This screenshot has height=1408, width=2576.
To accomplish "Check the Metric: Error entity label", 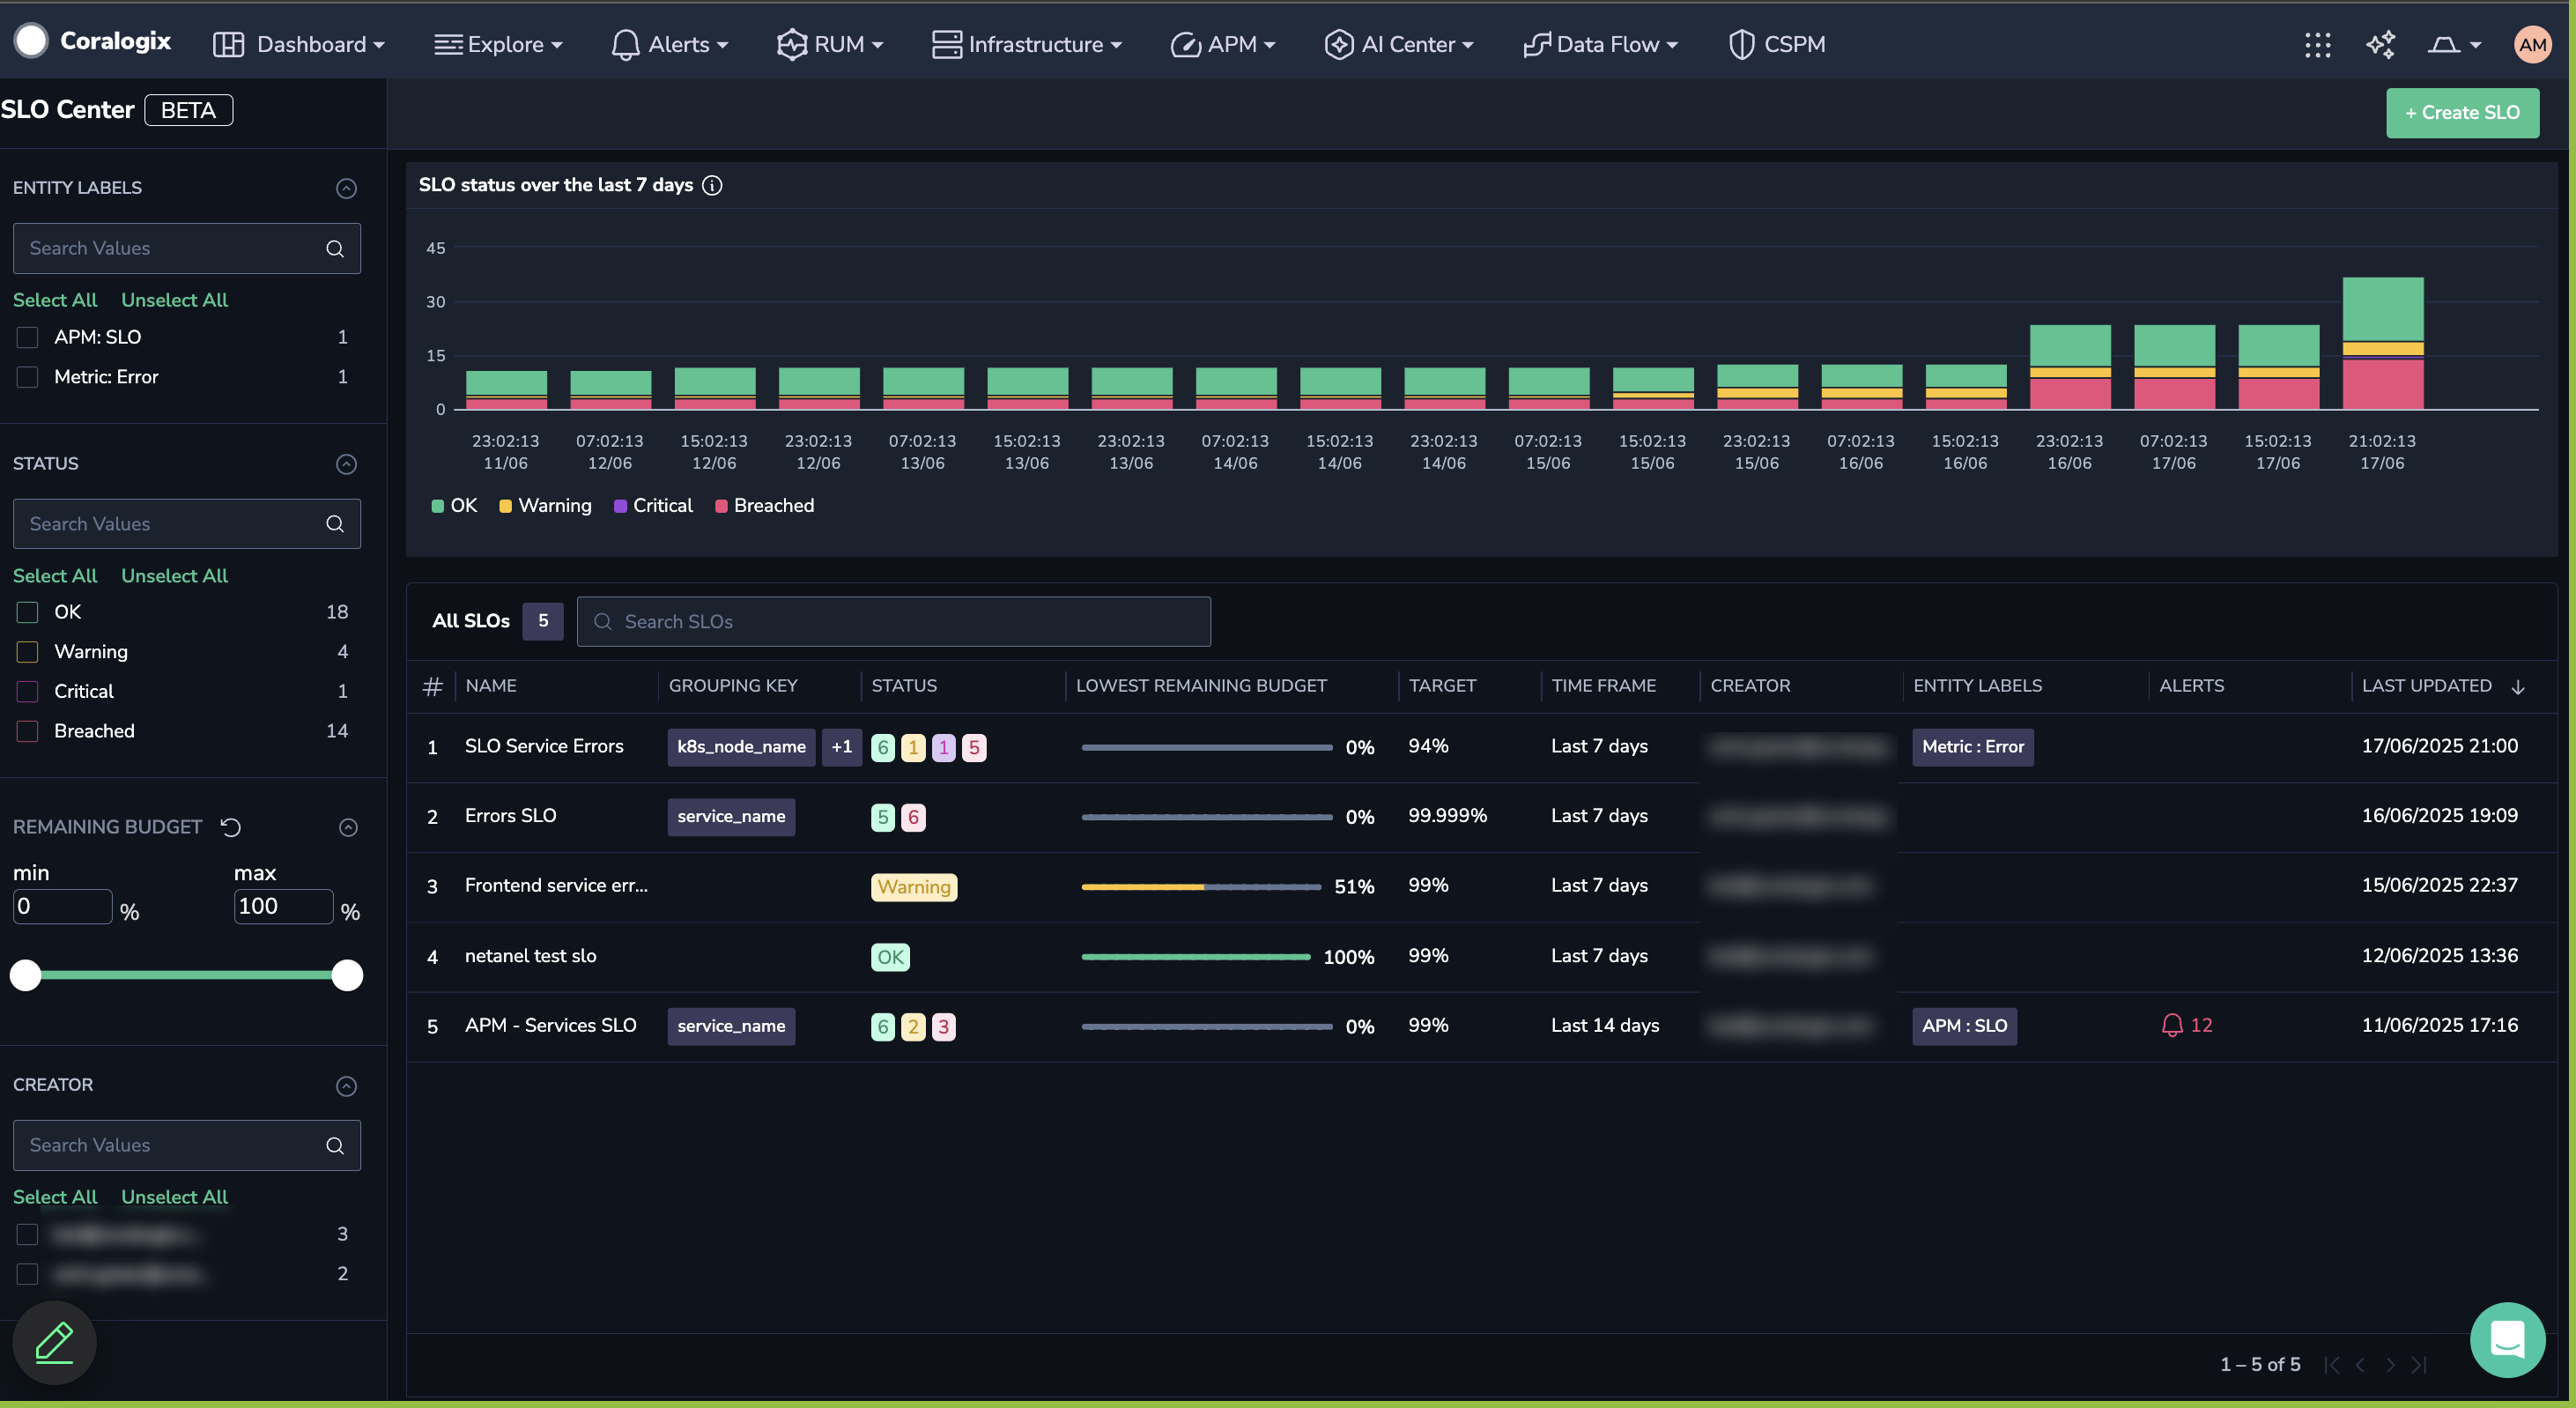I will point(28,377).
